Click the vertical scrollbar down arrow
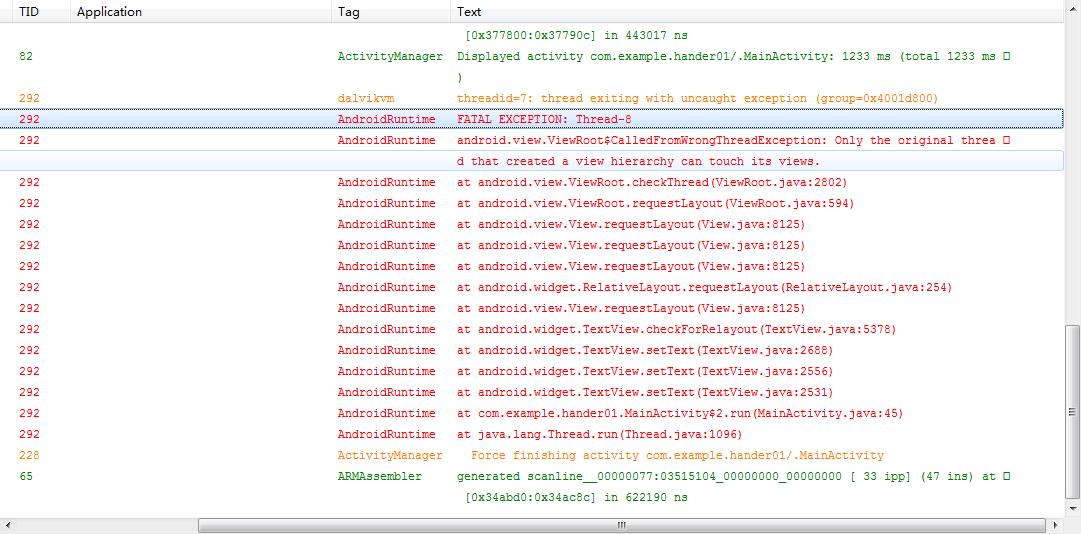This screenshot has width=1081, height=534. [x=1072, y=508]
